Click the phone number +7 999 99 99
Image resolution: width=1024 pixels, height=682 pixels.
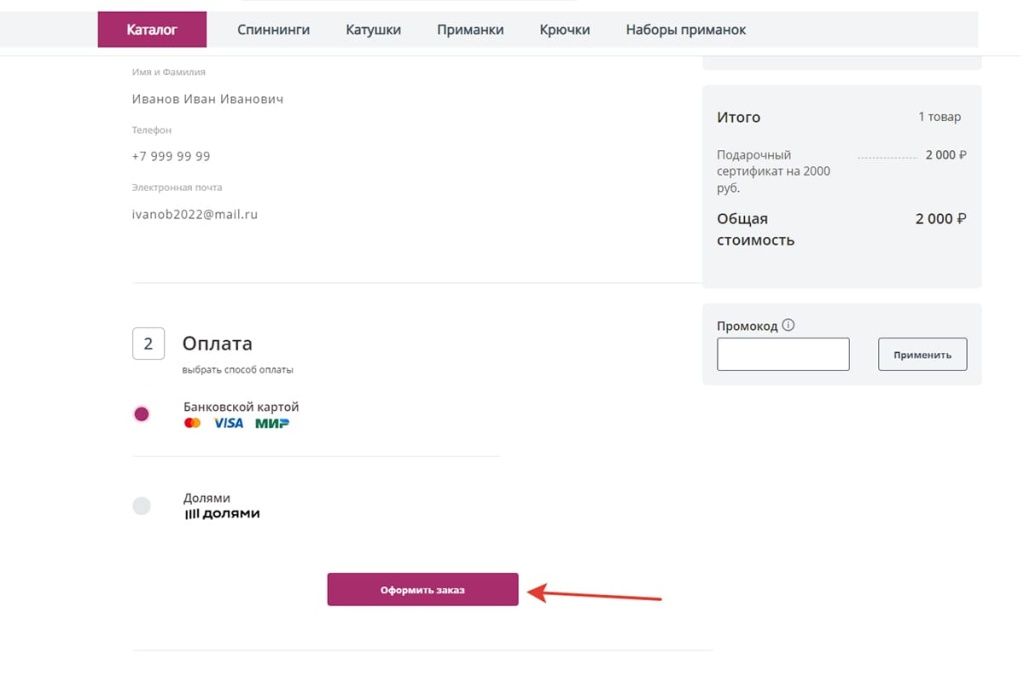click(171, 157)
